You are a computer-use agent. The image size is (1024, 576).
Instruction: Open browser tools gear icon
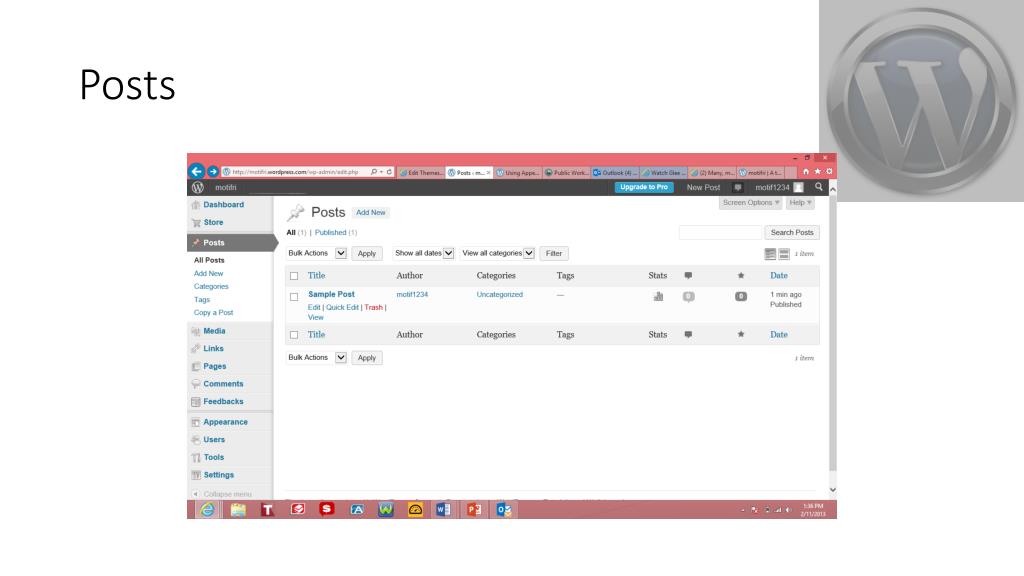tap(829, 172)
